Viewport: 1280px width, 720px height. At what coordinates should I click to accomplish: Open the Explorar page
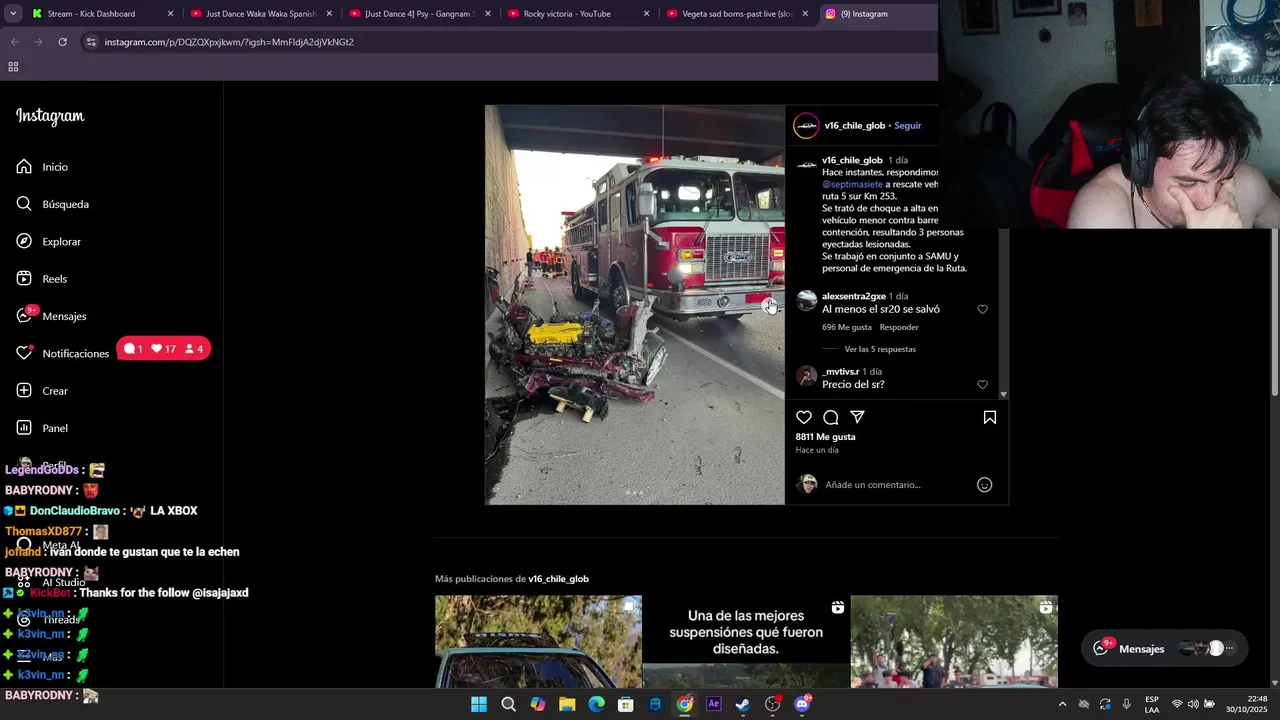pos(49,241)
